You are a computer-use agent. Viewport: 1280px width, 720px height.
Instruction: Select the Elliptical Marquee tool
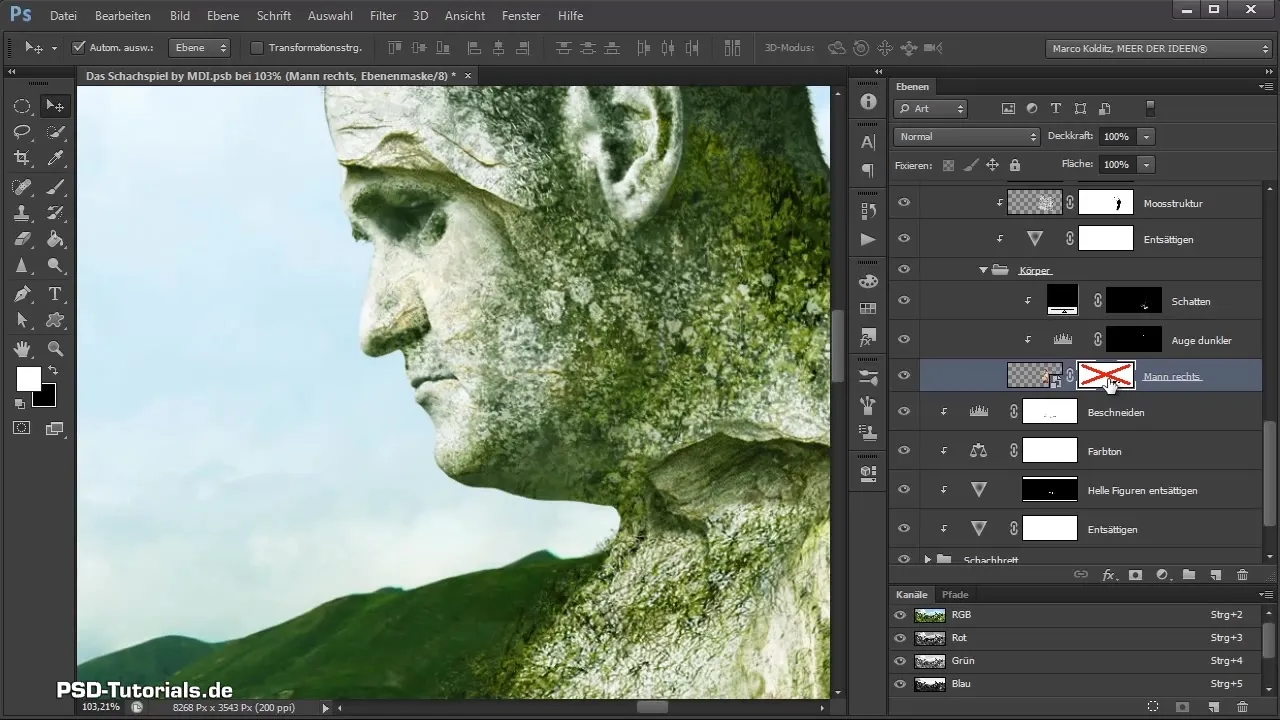point(22,106)
